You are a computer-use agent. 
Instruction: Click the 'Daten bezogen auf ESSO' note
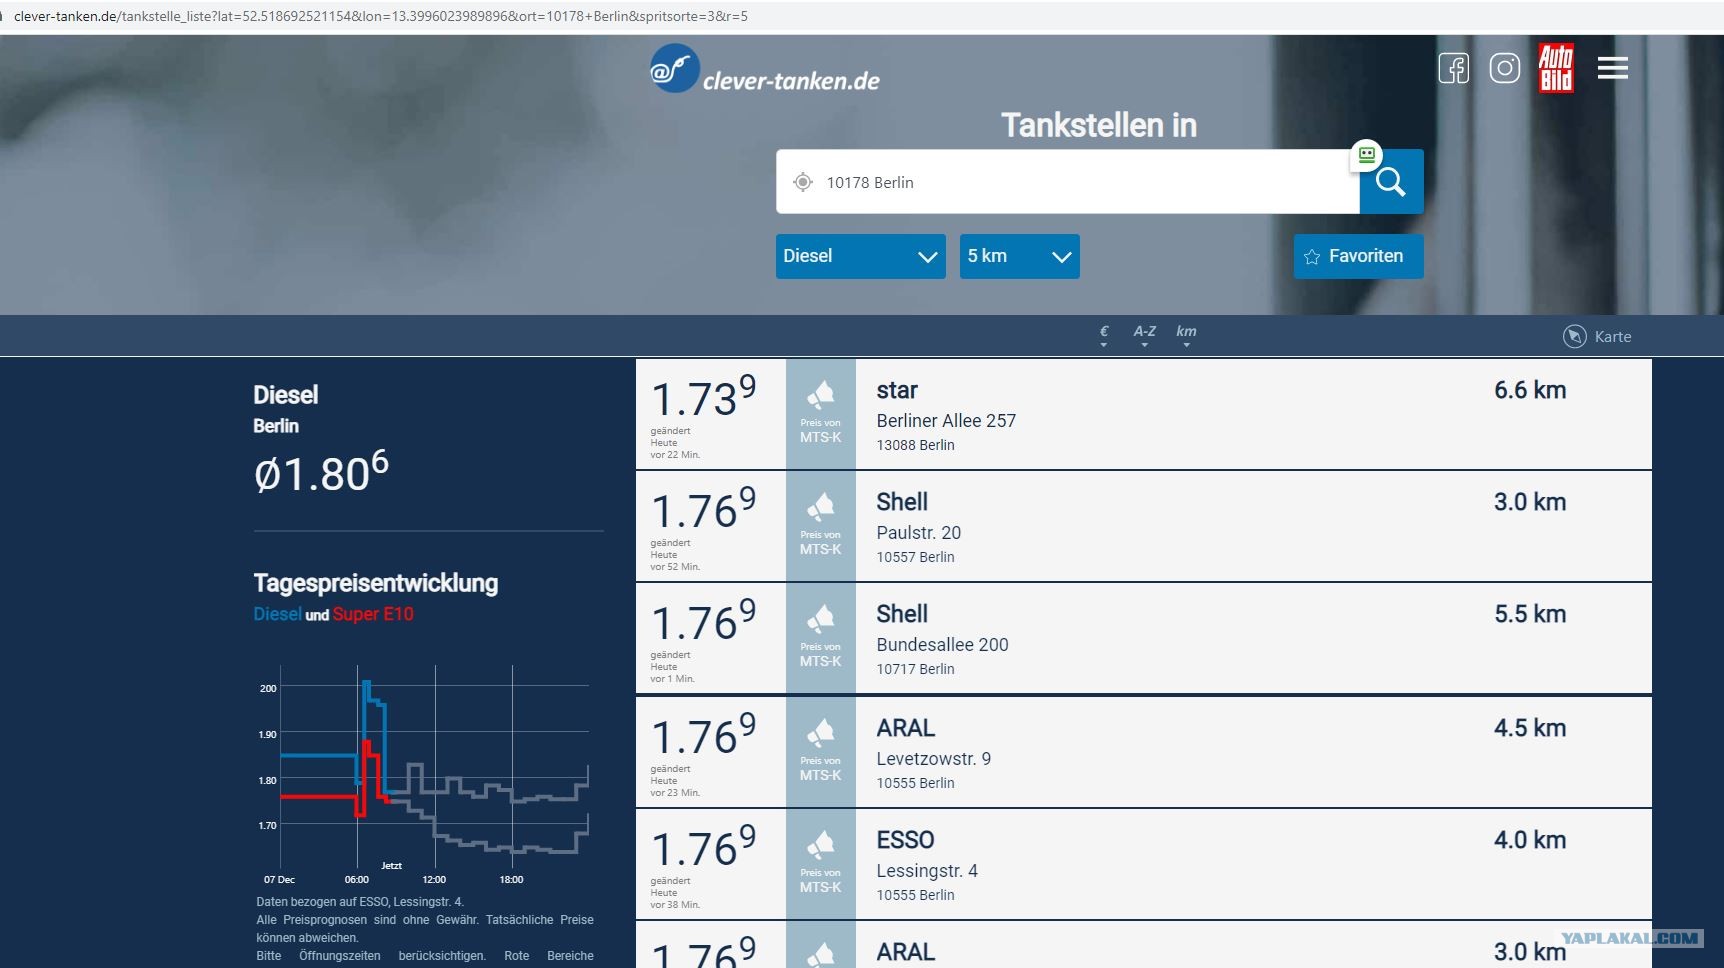360,902
